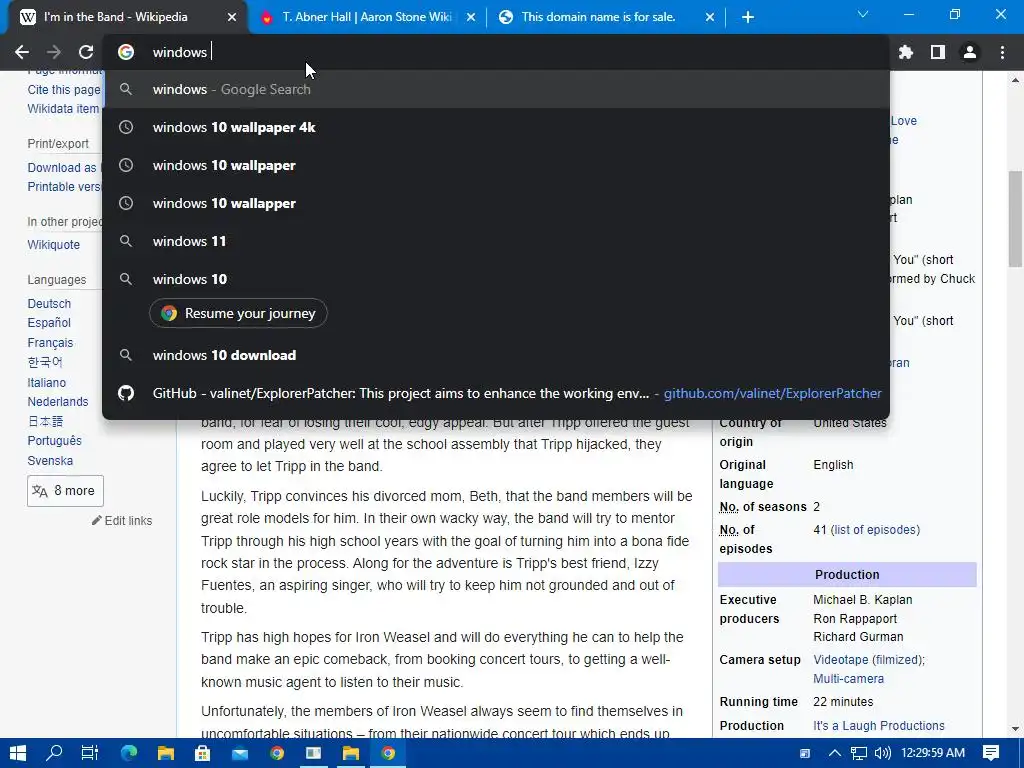The image size is (1024, 768).
Task: Open the Chrome profile avatar menu
Action: [x=970, y=52]
